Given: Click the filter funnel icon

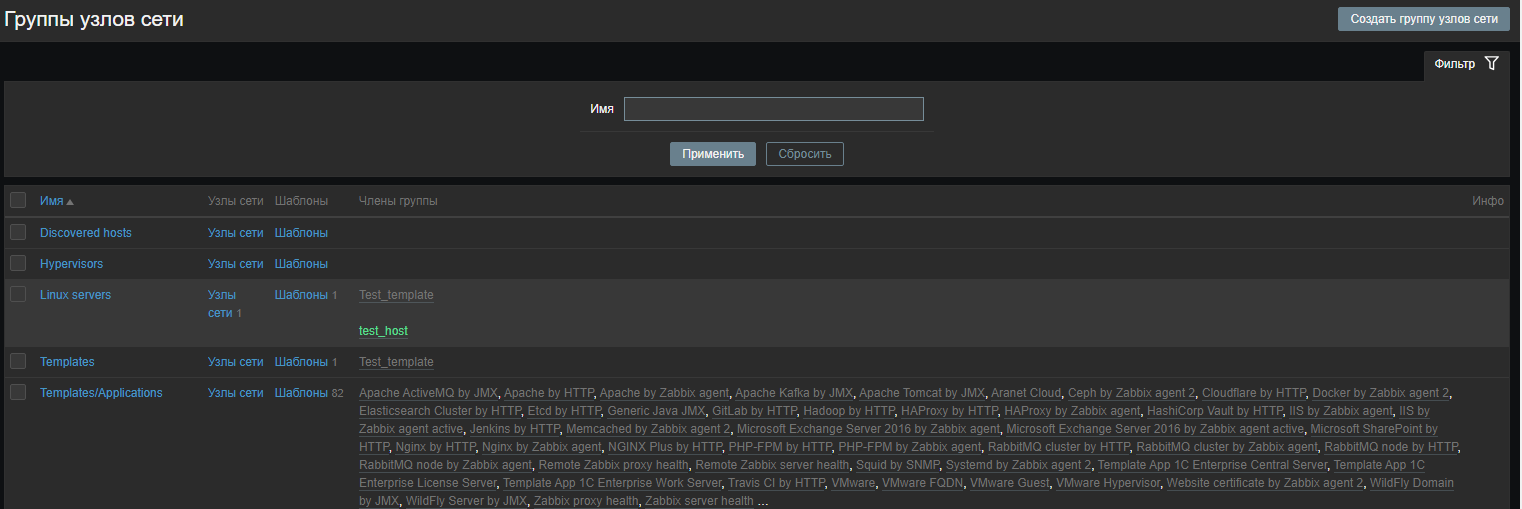Looking at the screenshot, I should click(x=1491, y=64).
